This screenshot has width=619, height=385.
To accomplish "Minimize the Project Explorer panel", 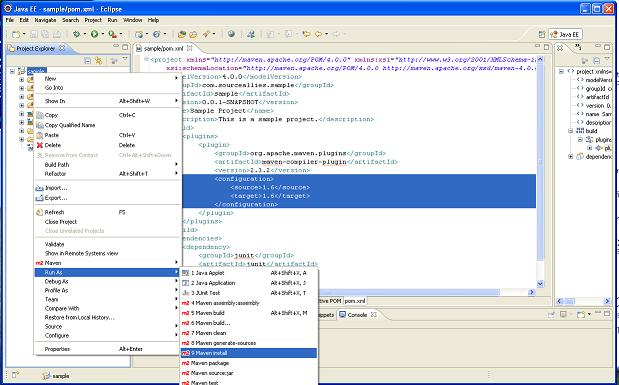I will (116, 47).
